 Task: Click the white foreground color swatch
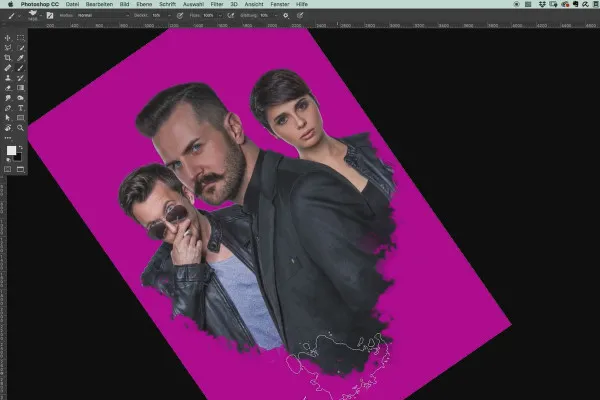[11, 150]
